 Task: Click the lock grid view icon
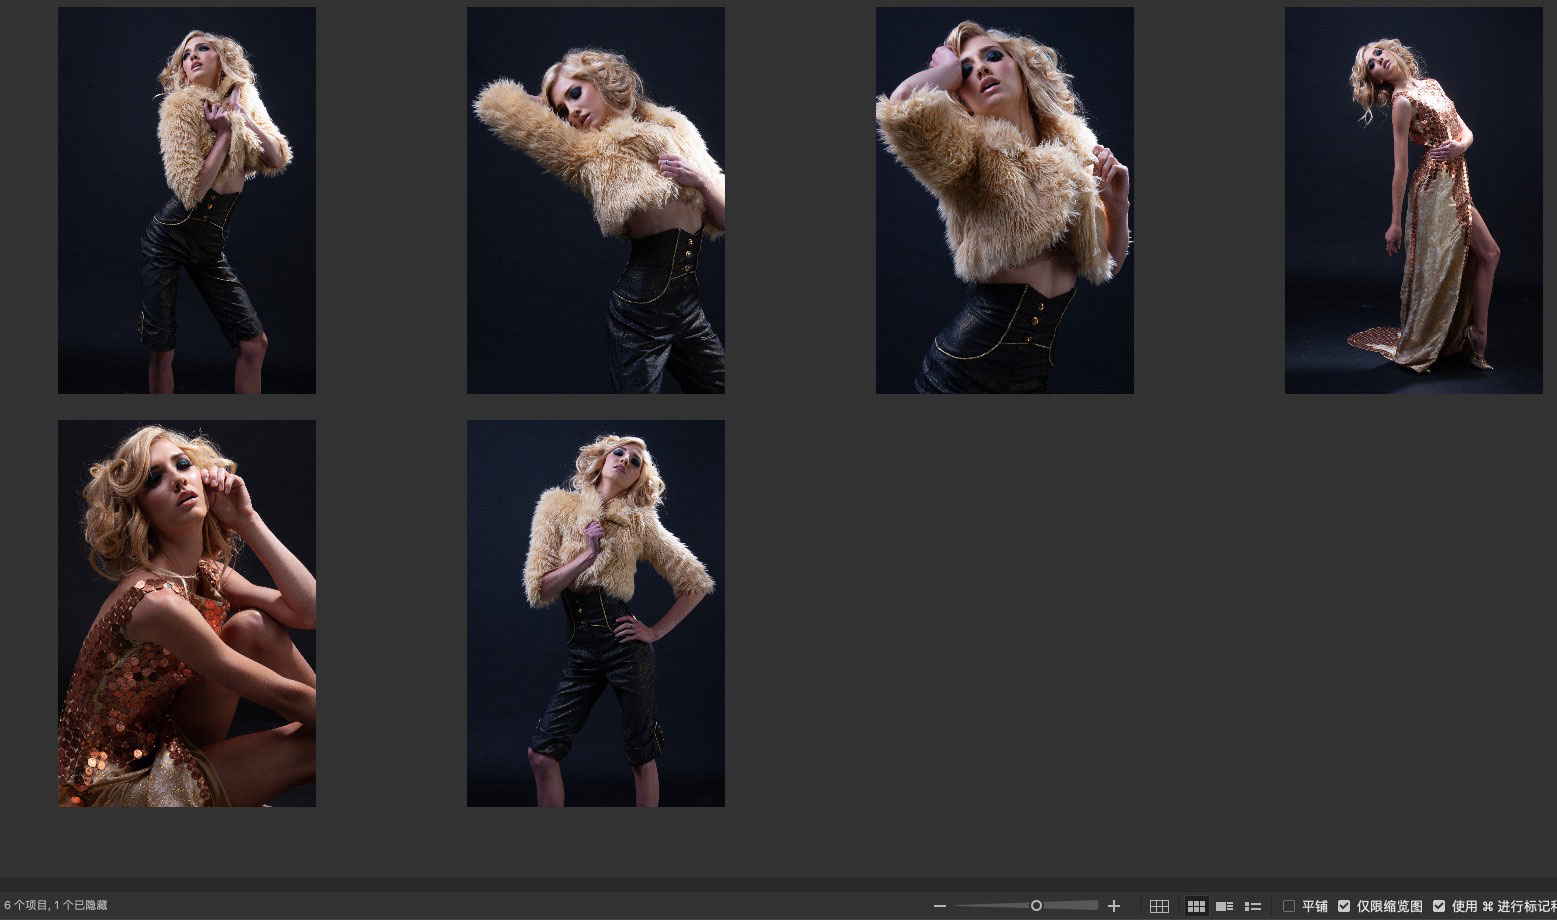click(x=1159, y=906)
